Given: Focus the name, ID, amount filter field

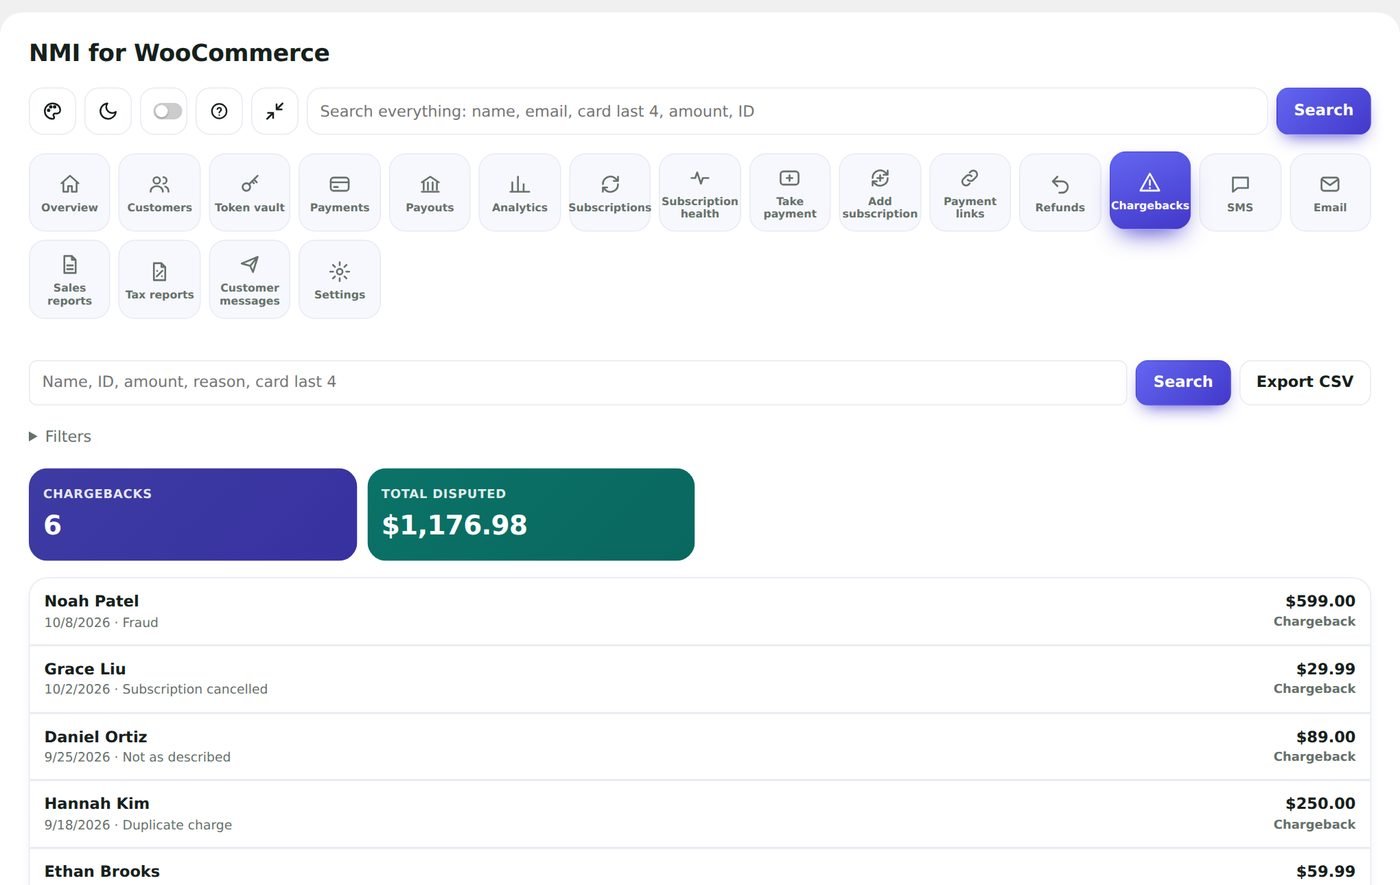Looking at the screenshot, I should tap(578, 382).
